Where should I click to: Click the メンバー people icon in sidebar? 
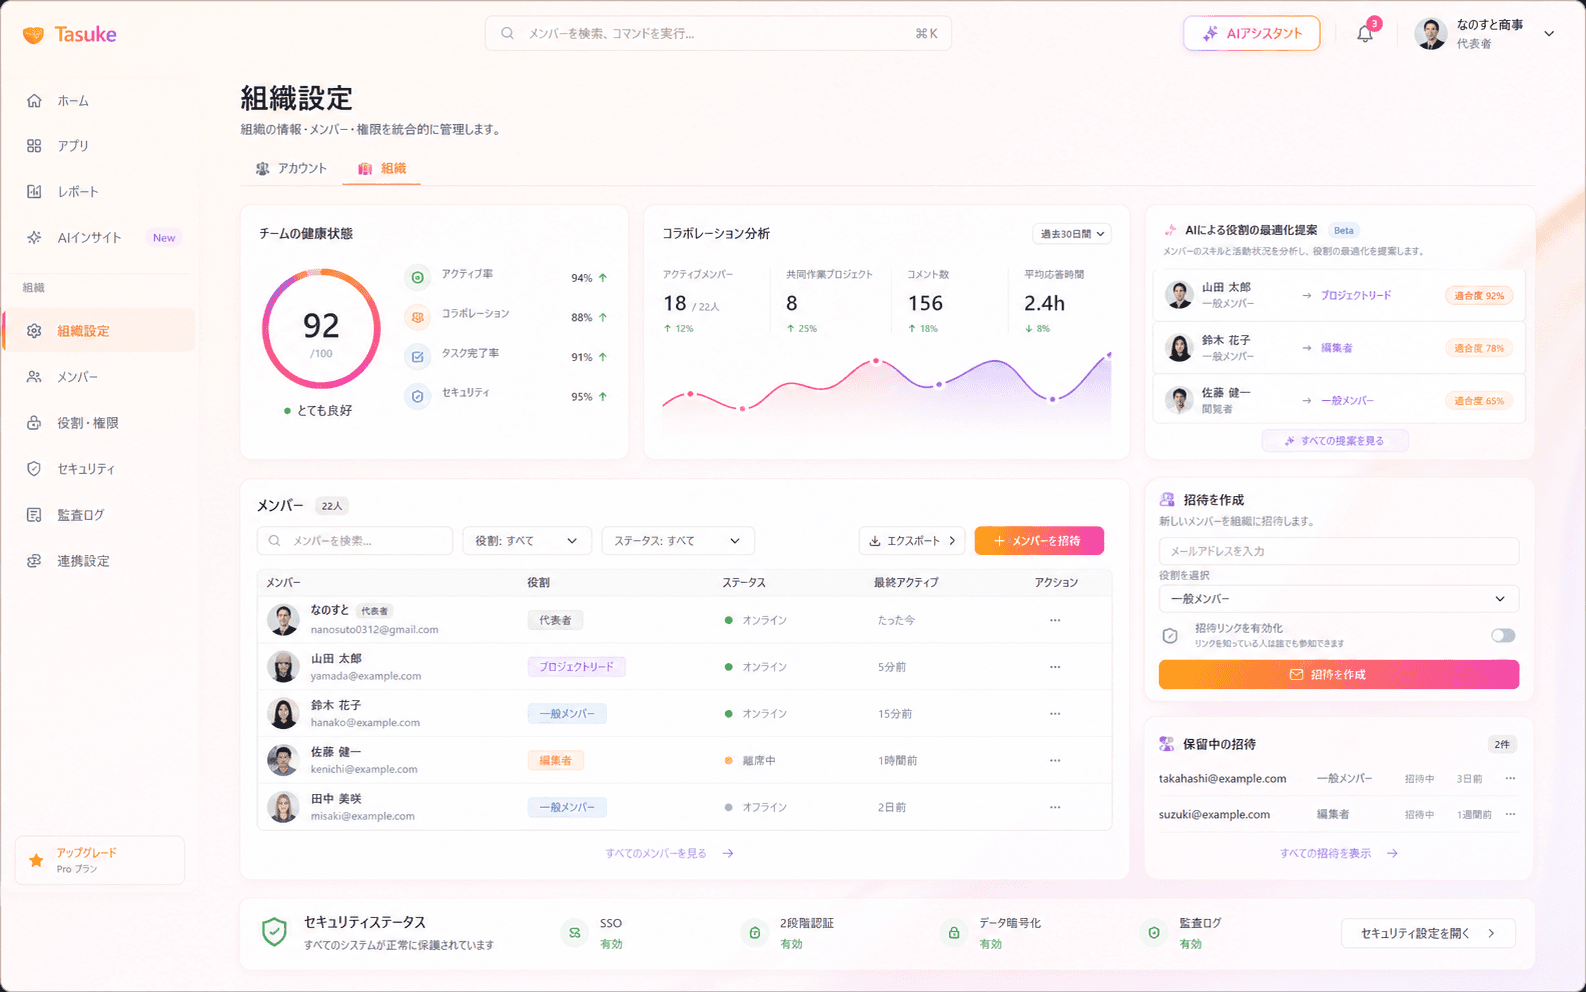point(34,377)
